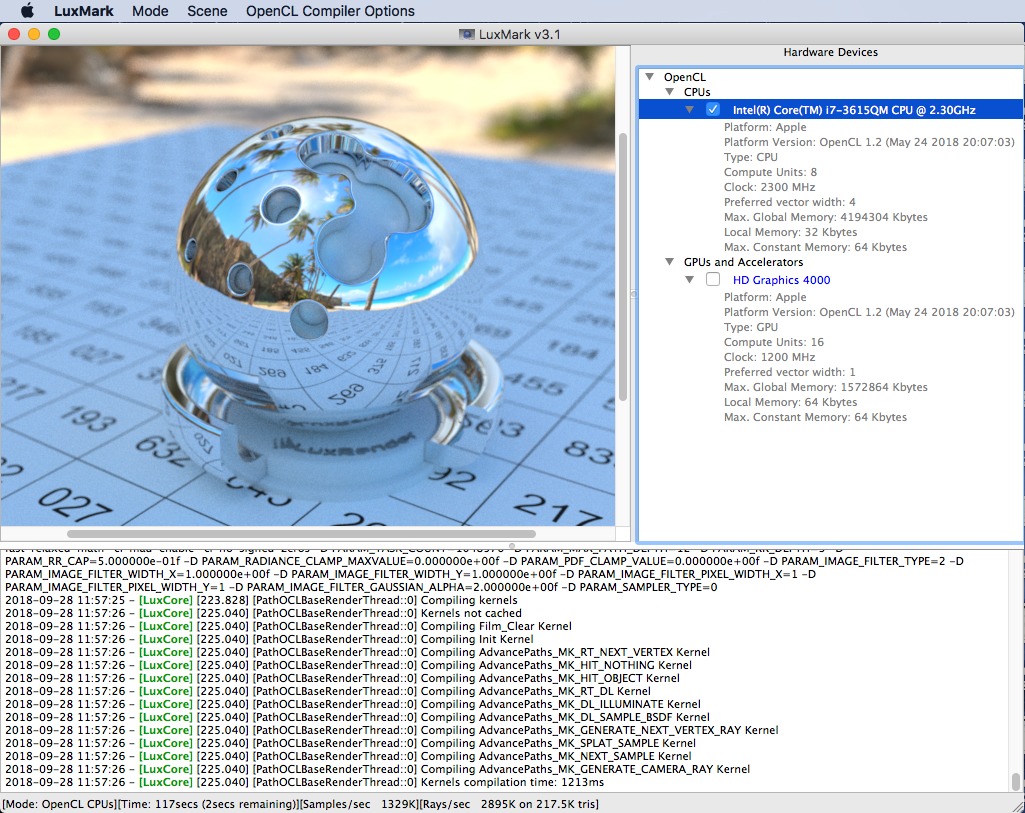The height and width of the screenshot is (813, 1025).
Task: Click the render view vertical scrollbar
Action: pyautogui.click(x=622, y=268)
